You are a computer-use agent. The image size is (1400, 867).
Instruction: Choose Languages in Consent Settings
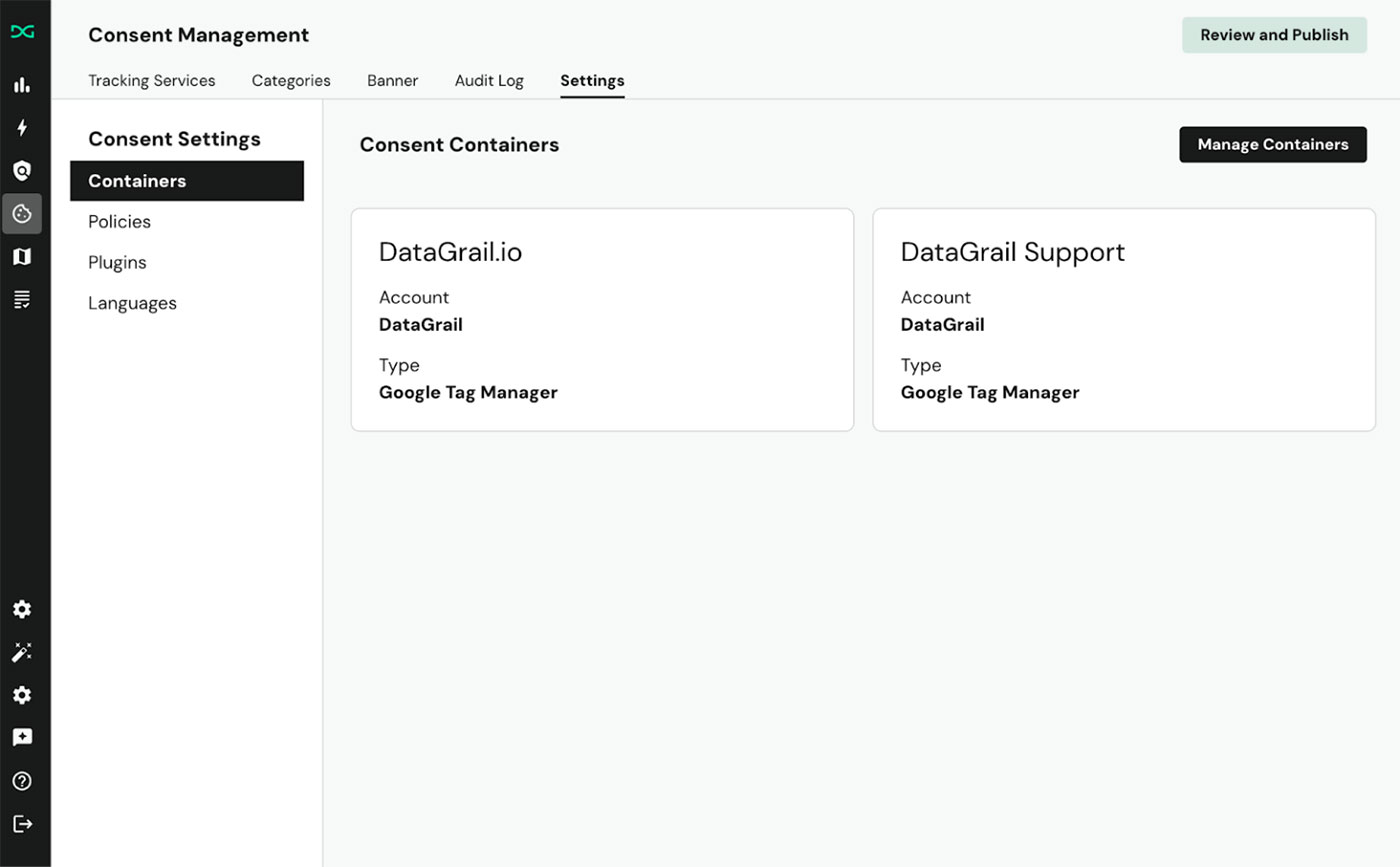(x=132, y=304)
